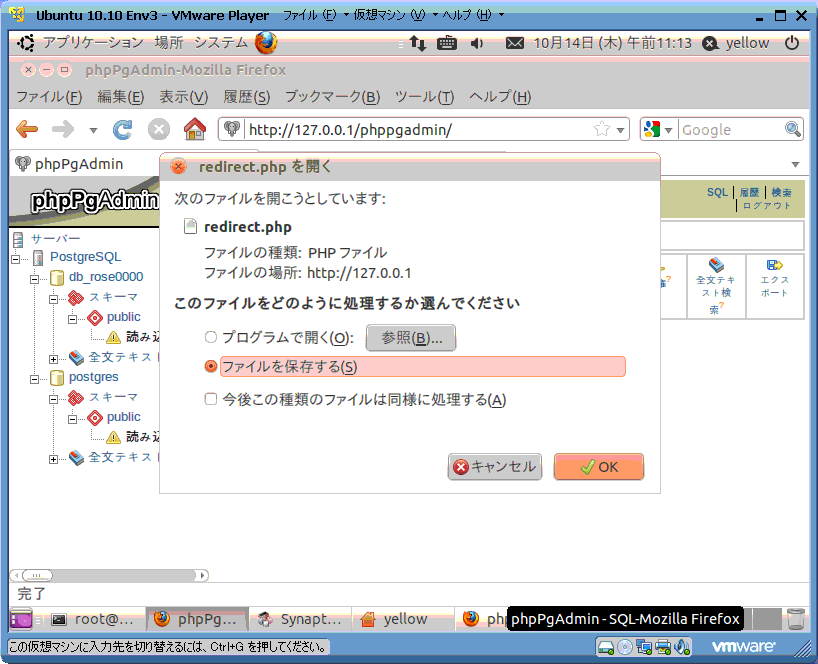The height and width of the screenshot is (664, 818).
Task: Click into the Google search field
Action: click(730, 129)
